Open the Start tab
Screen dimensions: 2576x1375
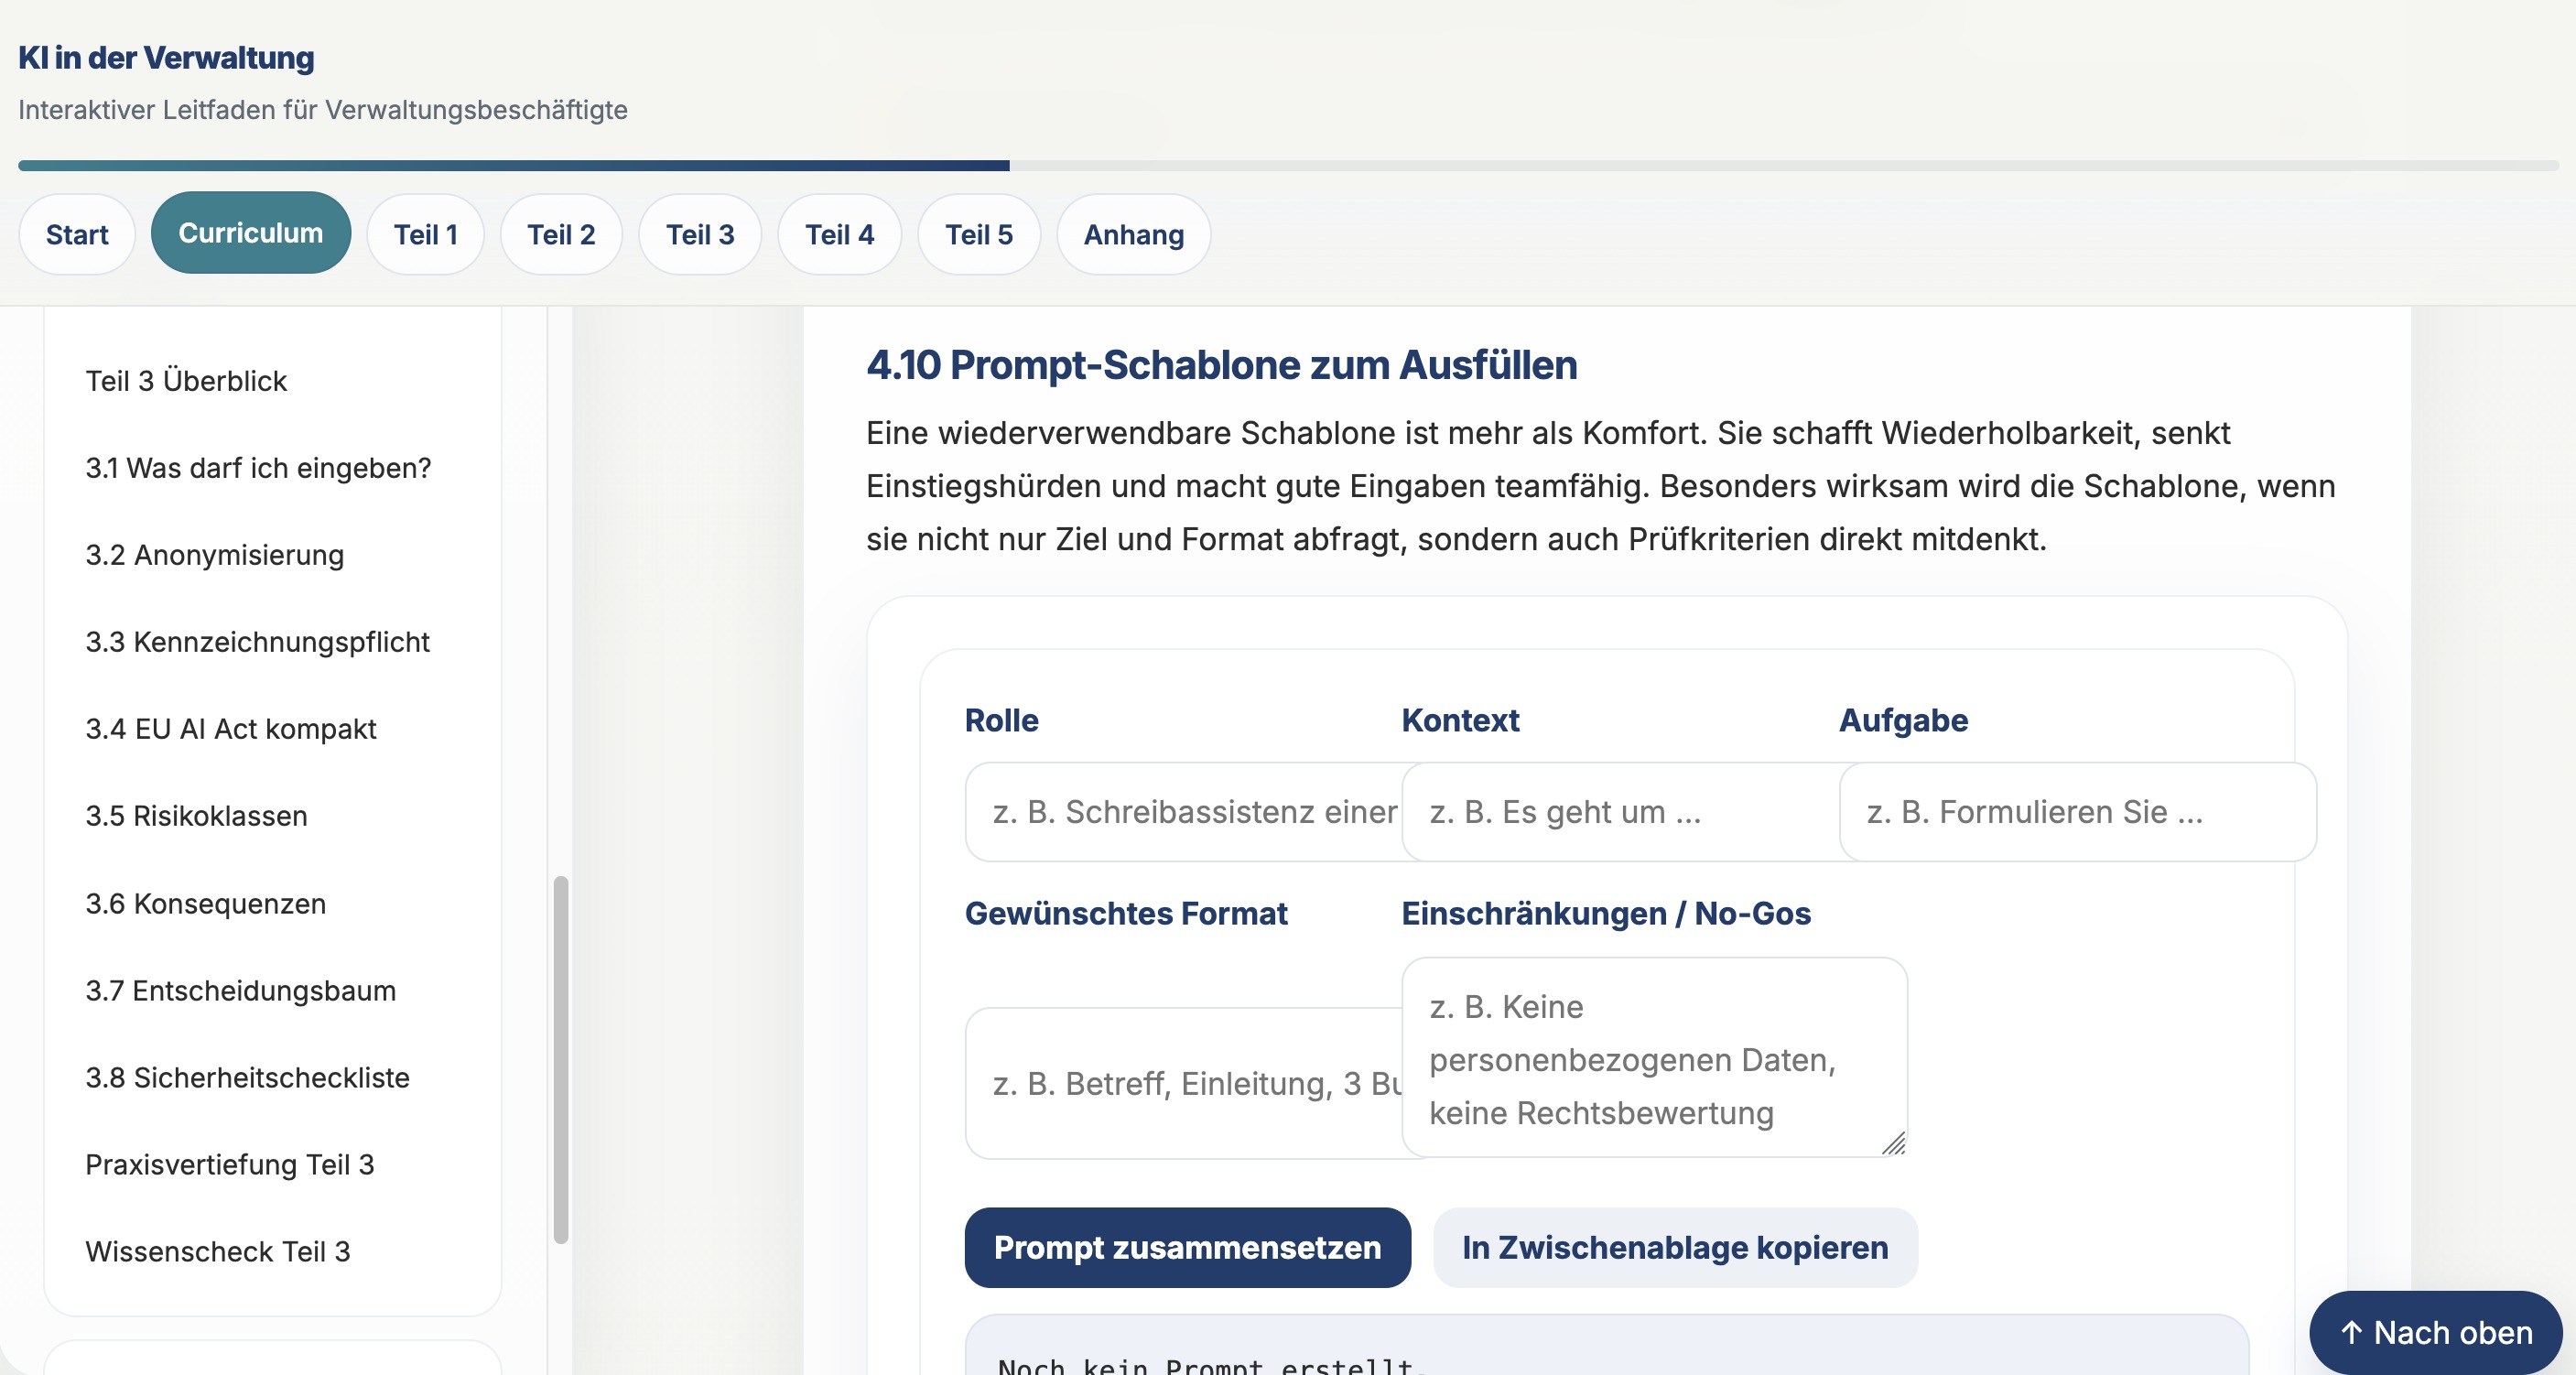[77, 234]
